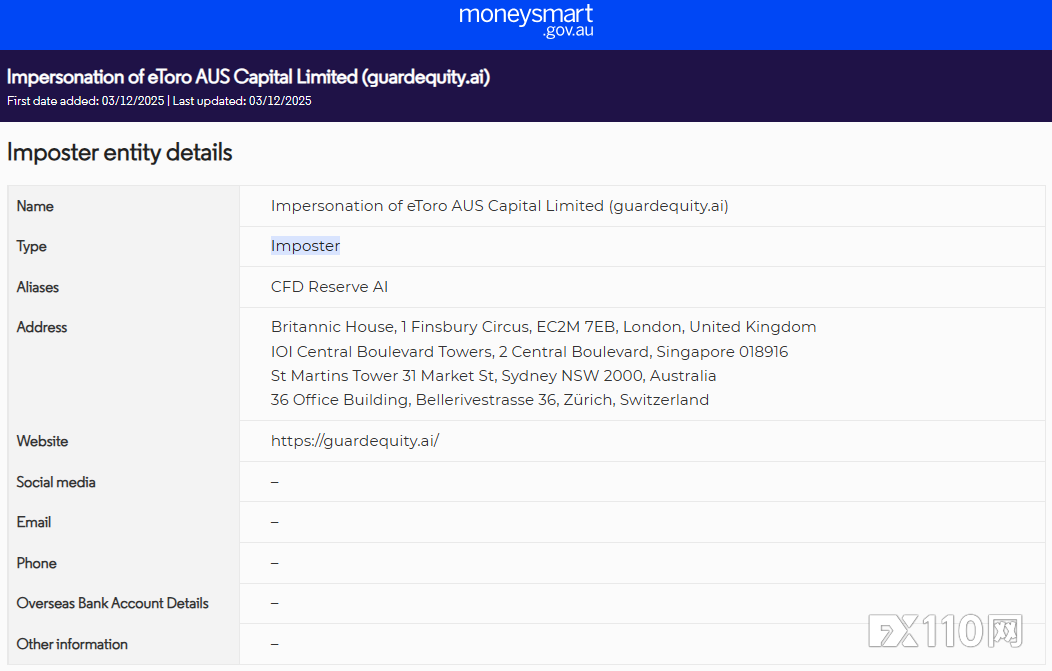
Task: Click the FX110 watermark logo
Action: pyautogui.click(x=945, y=631)
